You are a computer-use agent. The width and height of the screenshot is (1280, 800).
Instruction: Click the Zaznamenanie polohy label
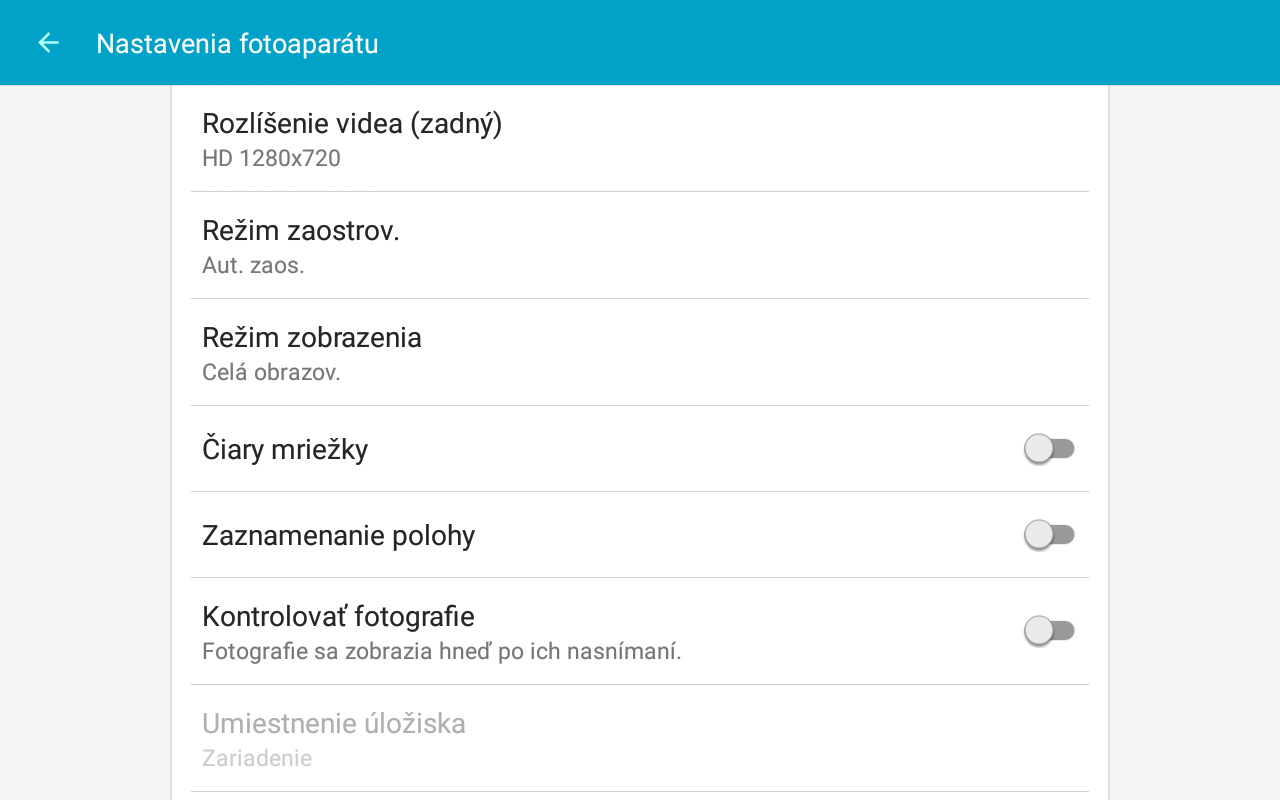338,535
